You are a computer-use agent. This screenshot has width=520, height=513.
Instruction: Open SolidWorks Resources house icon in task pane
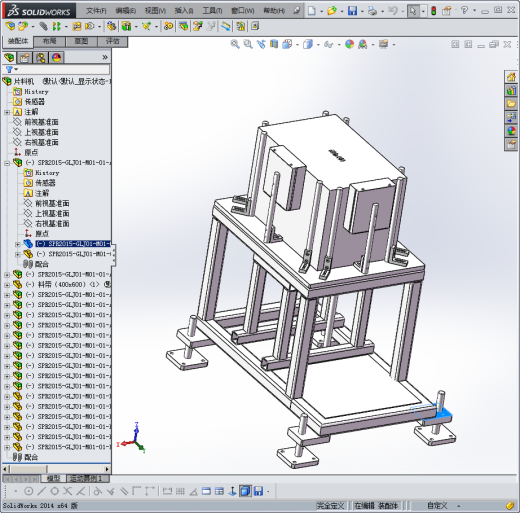(511, 77)
